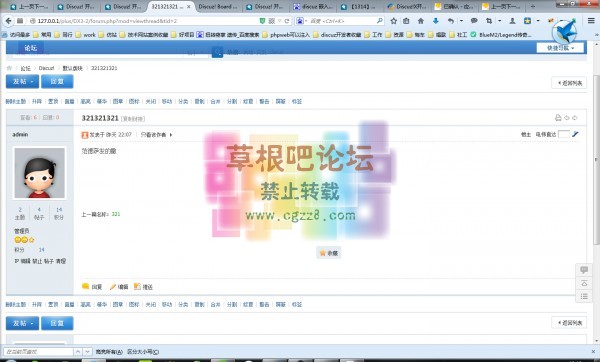
Task: Open the address bar history dropdown arrow
Action: [x=280, y=21]
